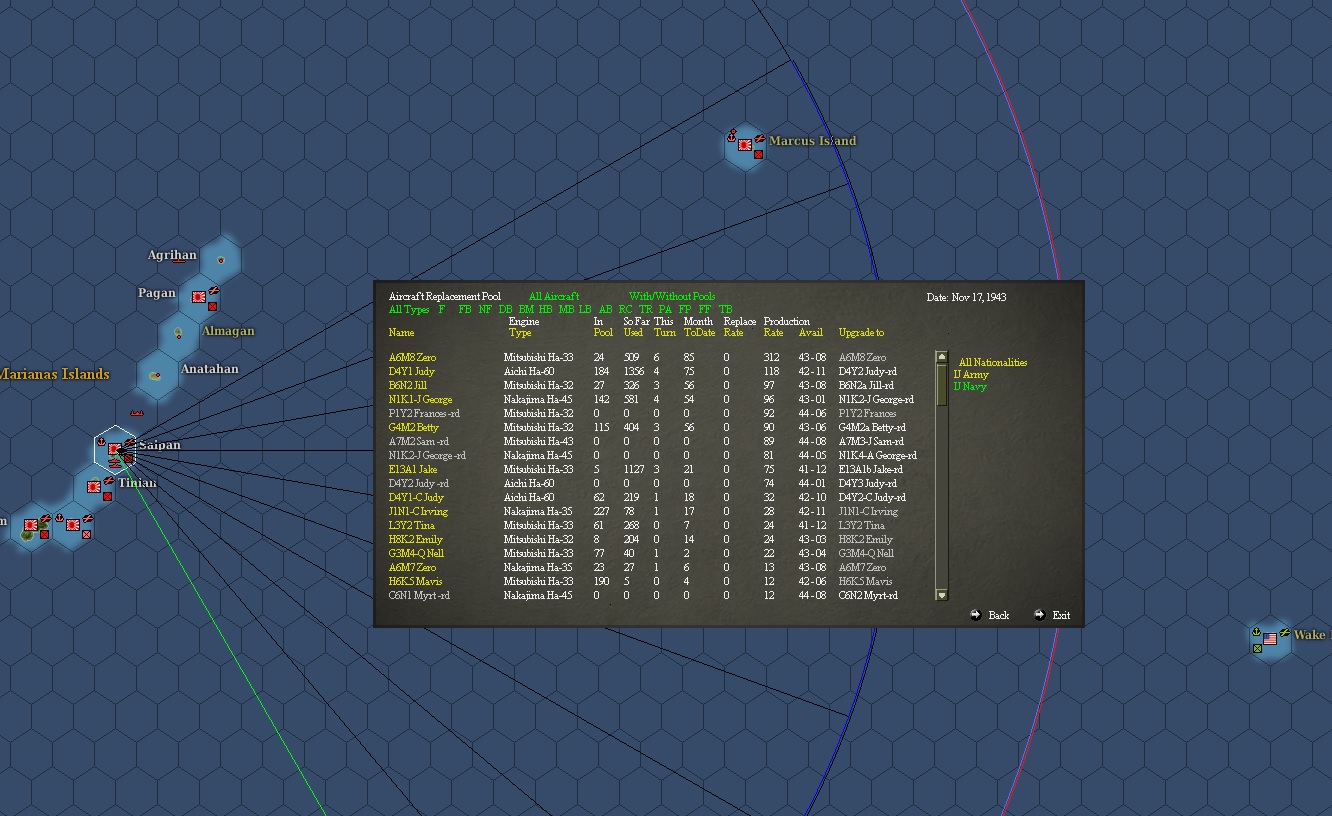Select the IJ Navy nationality filter
Image resolution: width=1332 pixels, height=816 pixels.
(970, 387)
